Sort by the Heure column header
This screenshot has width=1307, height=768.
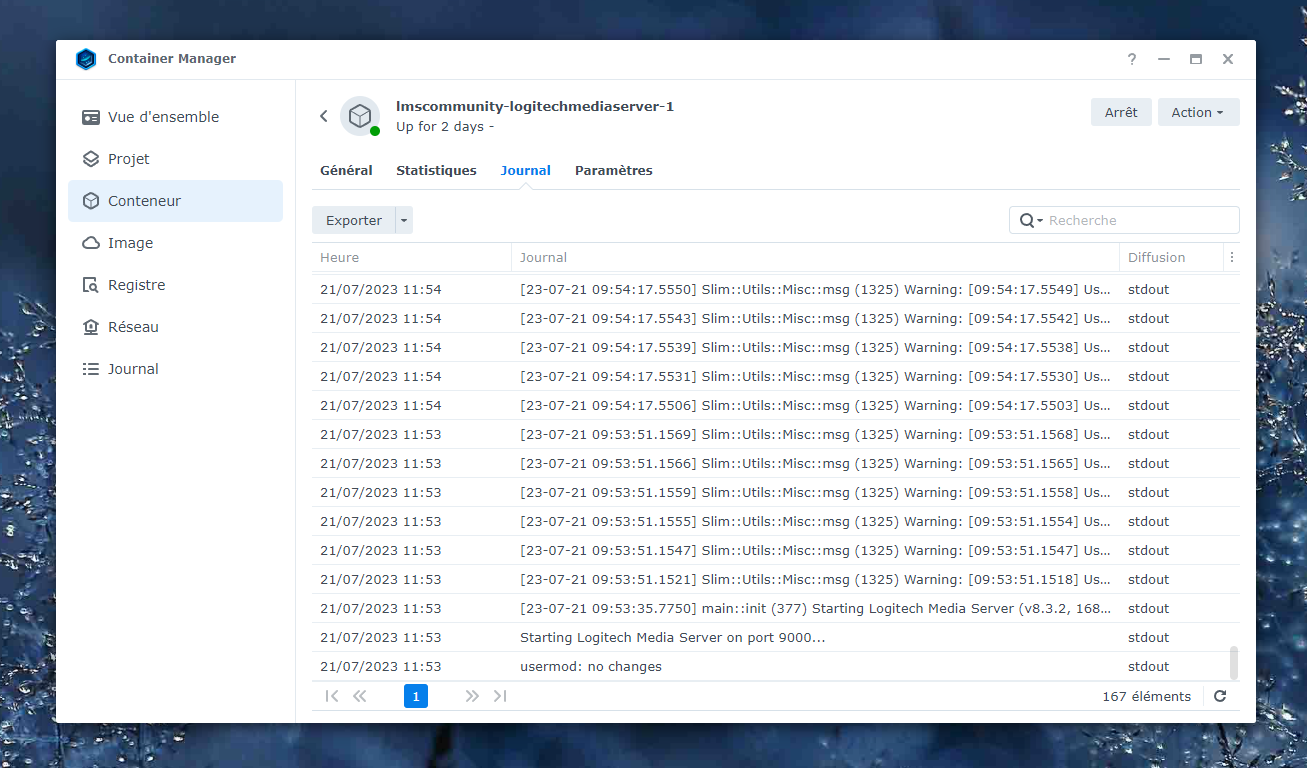[x=411, y=257]
